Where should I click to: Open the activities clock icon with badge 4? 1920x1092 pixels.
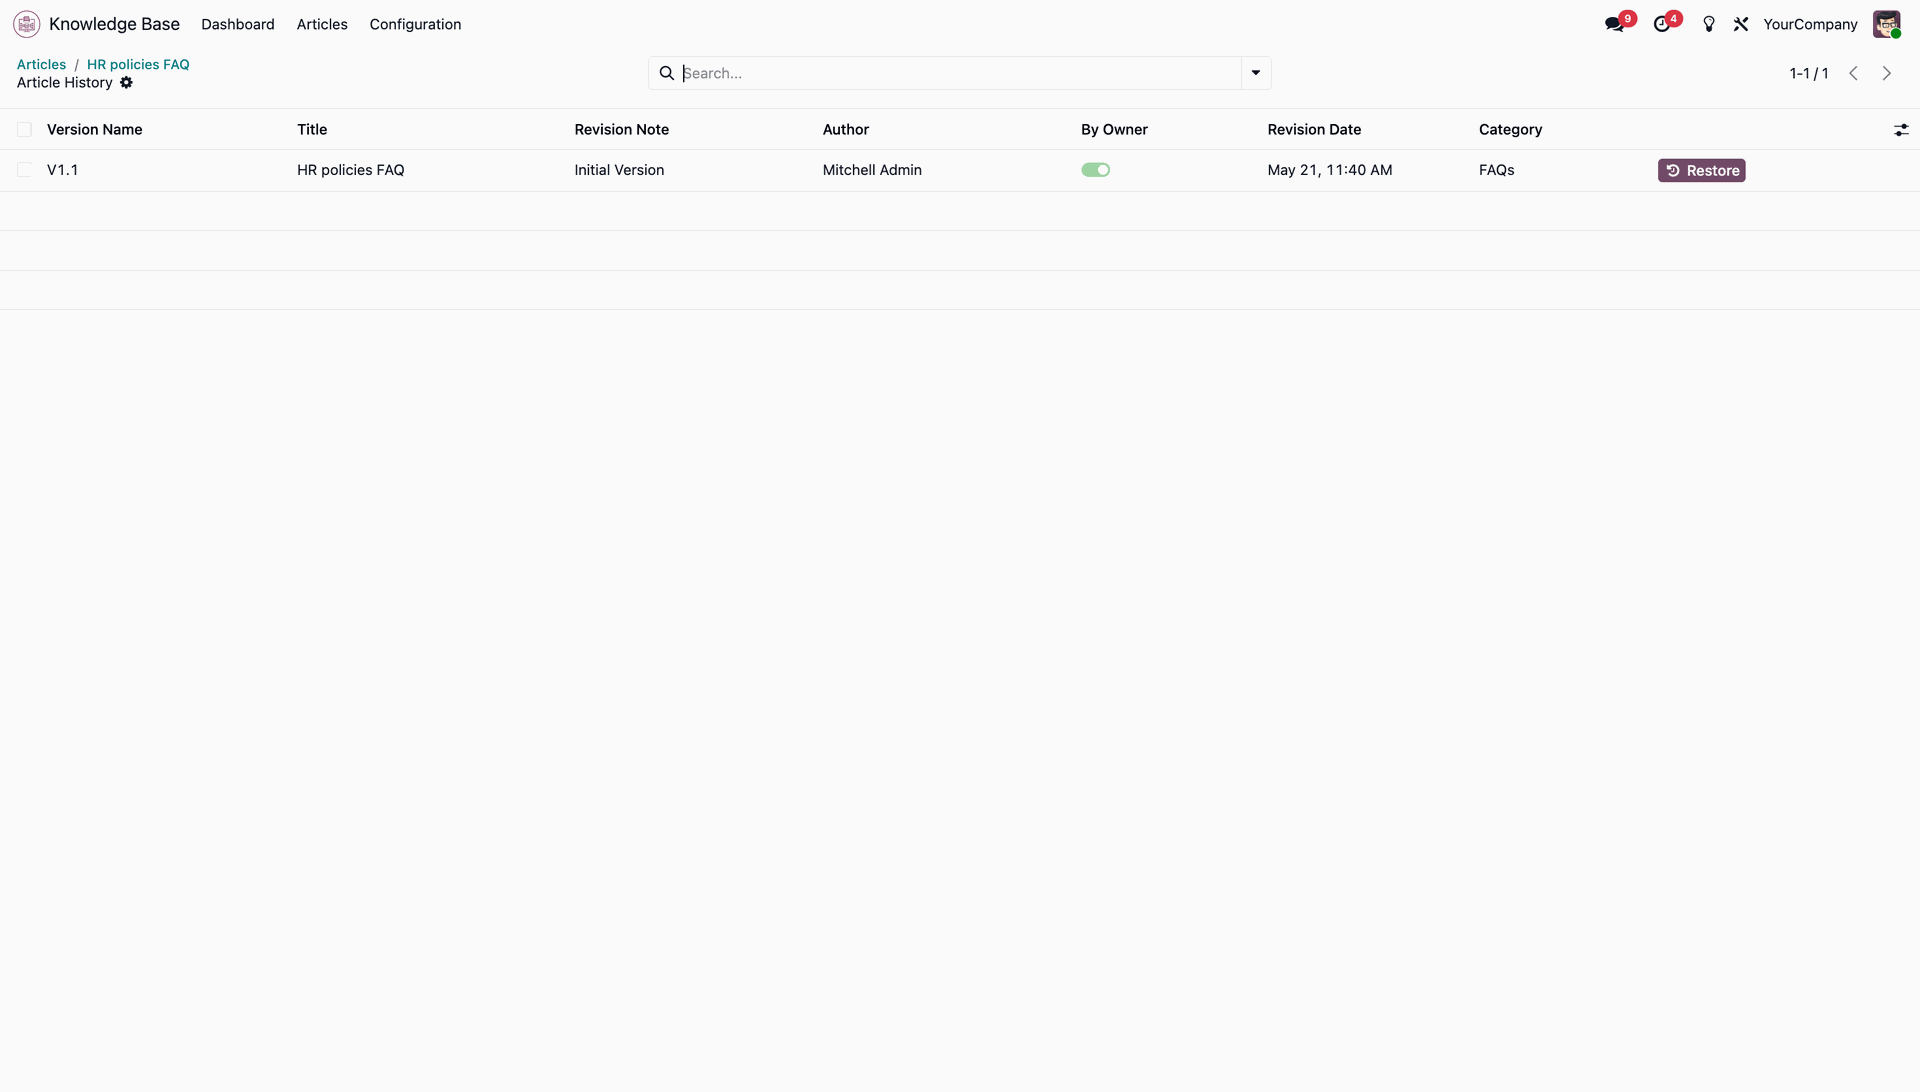click(1662, 24)
